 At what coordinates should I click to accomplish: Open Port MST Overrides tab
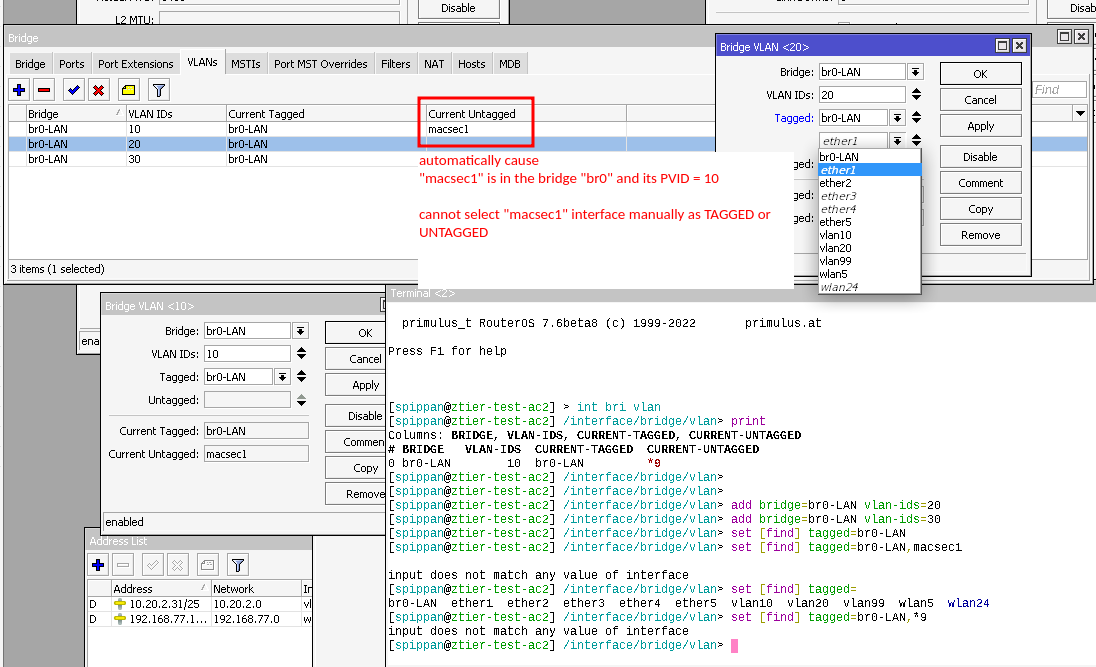click(320, 64)
